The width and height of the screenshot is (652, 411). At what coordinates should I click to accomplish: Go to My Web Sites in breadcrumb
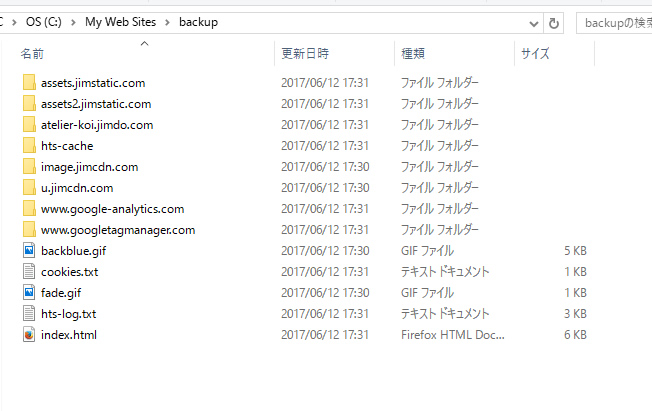(121, 22)
